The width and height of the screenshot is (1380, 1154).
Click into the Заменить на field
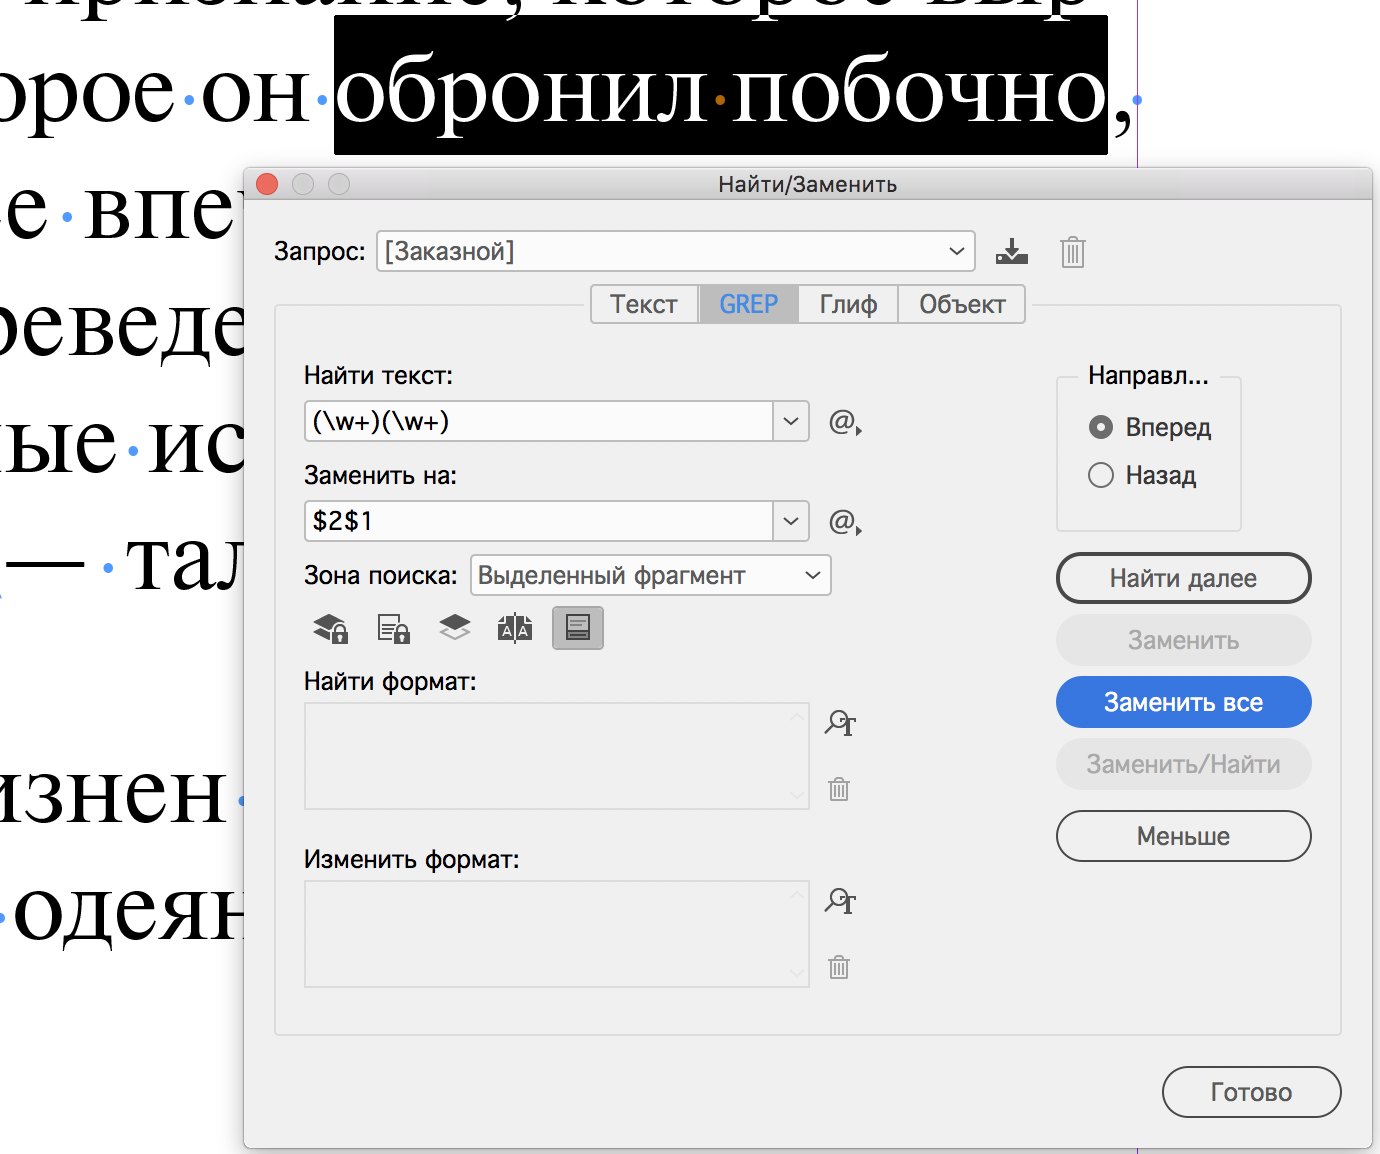tap(538, 521)
